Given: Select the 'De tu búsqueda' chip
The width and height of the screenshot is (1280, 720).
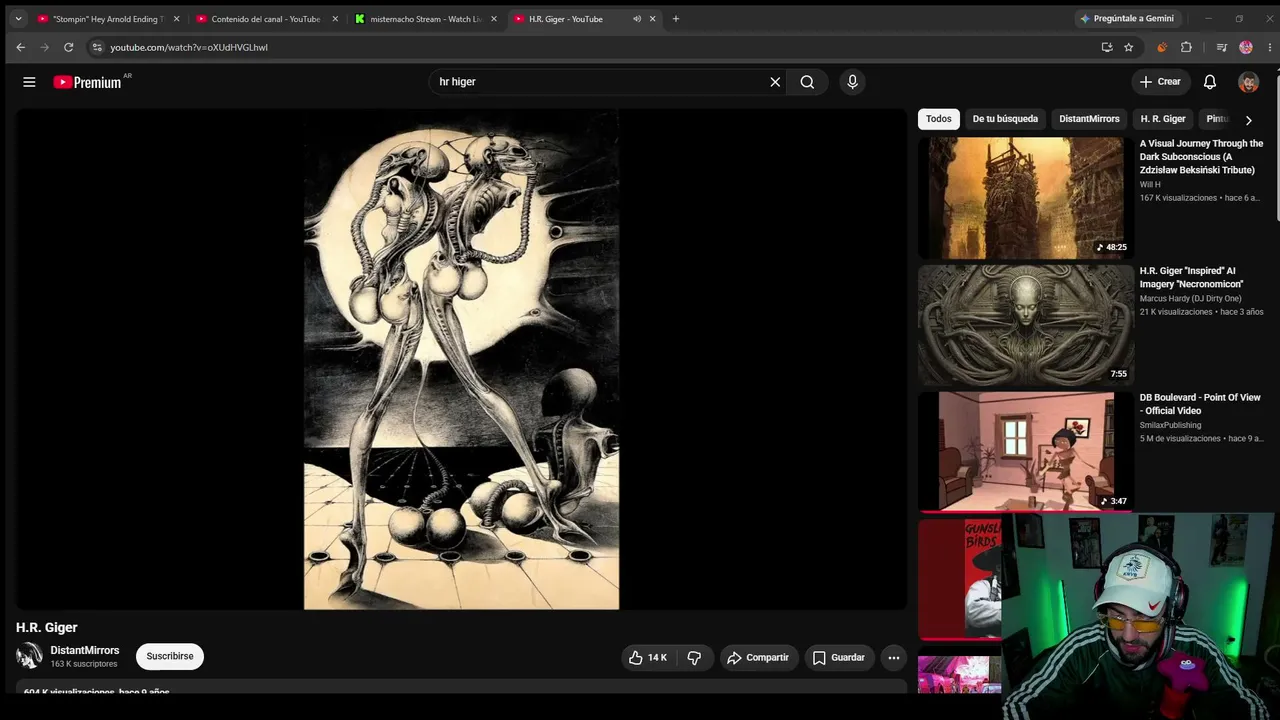Looking at the screenshot, I should click(1005, 119).
